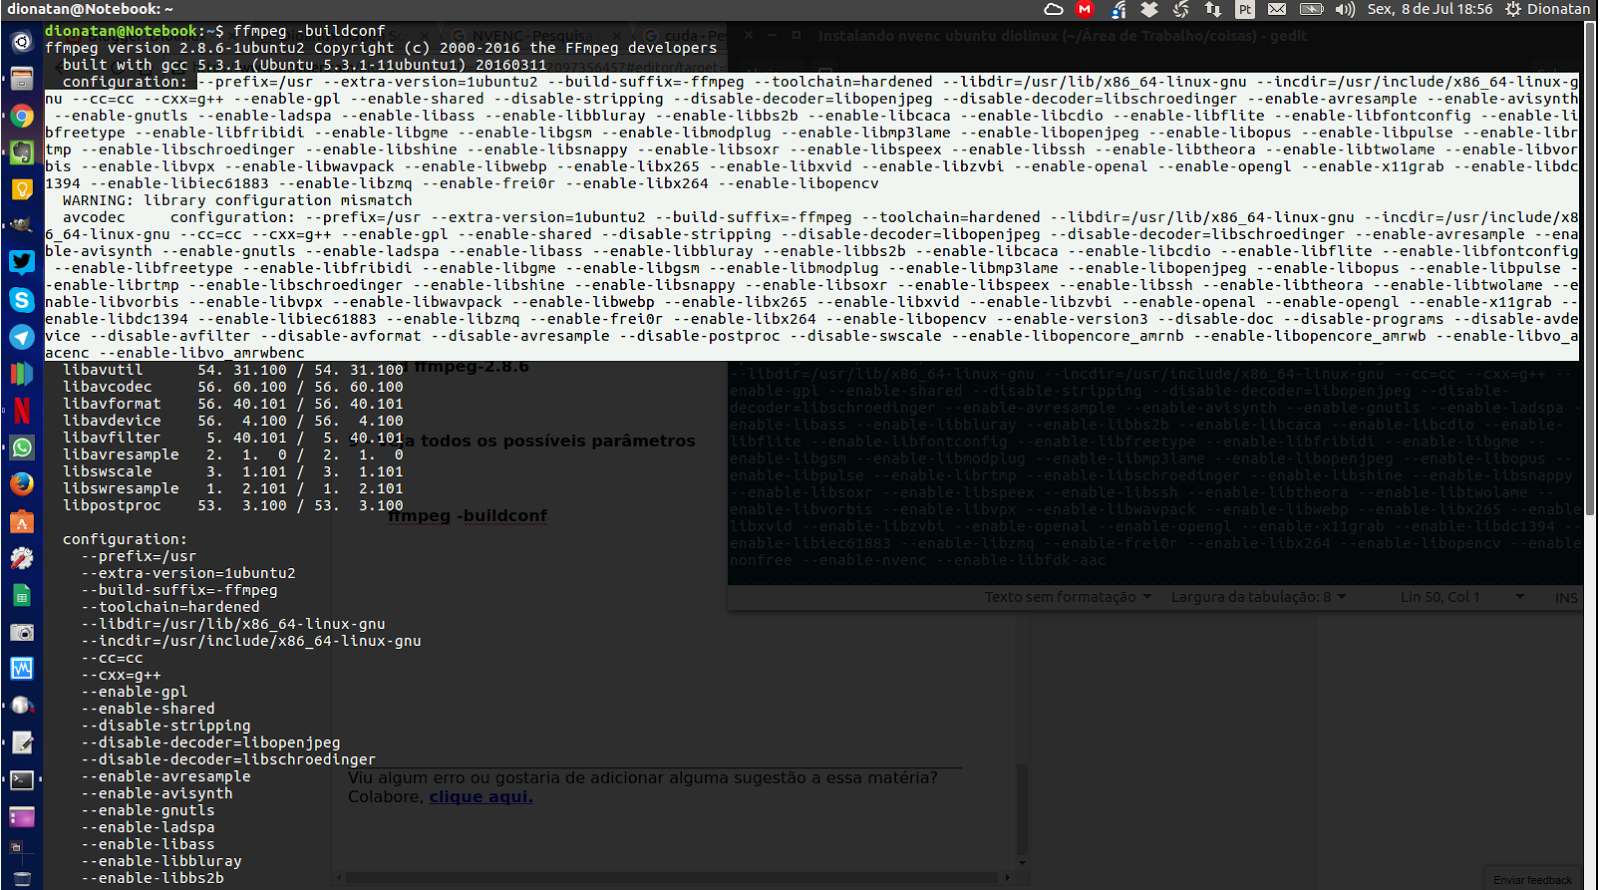1600x890 pixels.
Task: Launch GIMP from the launcher
Action: coord(21,226)
